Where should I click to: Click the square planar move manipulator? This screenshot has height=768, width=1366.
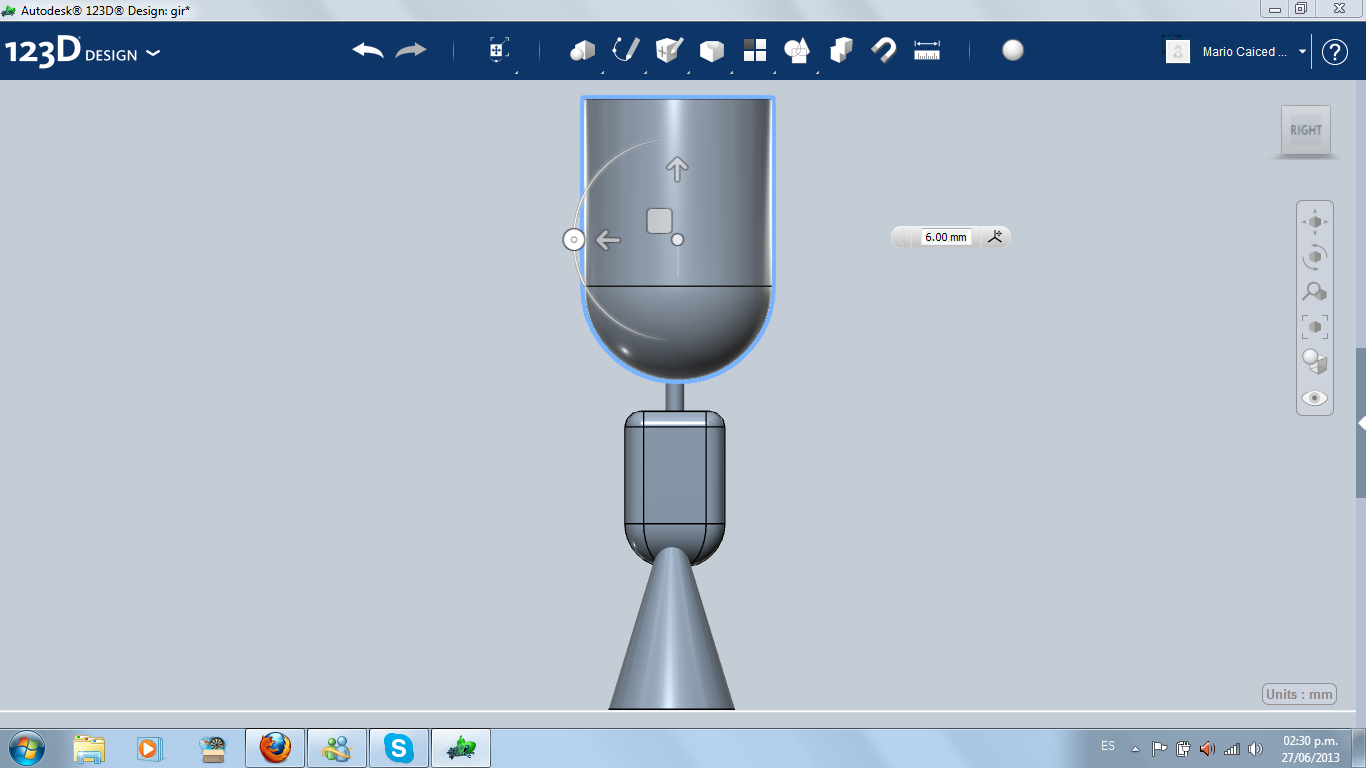tap(659, 221)
